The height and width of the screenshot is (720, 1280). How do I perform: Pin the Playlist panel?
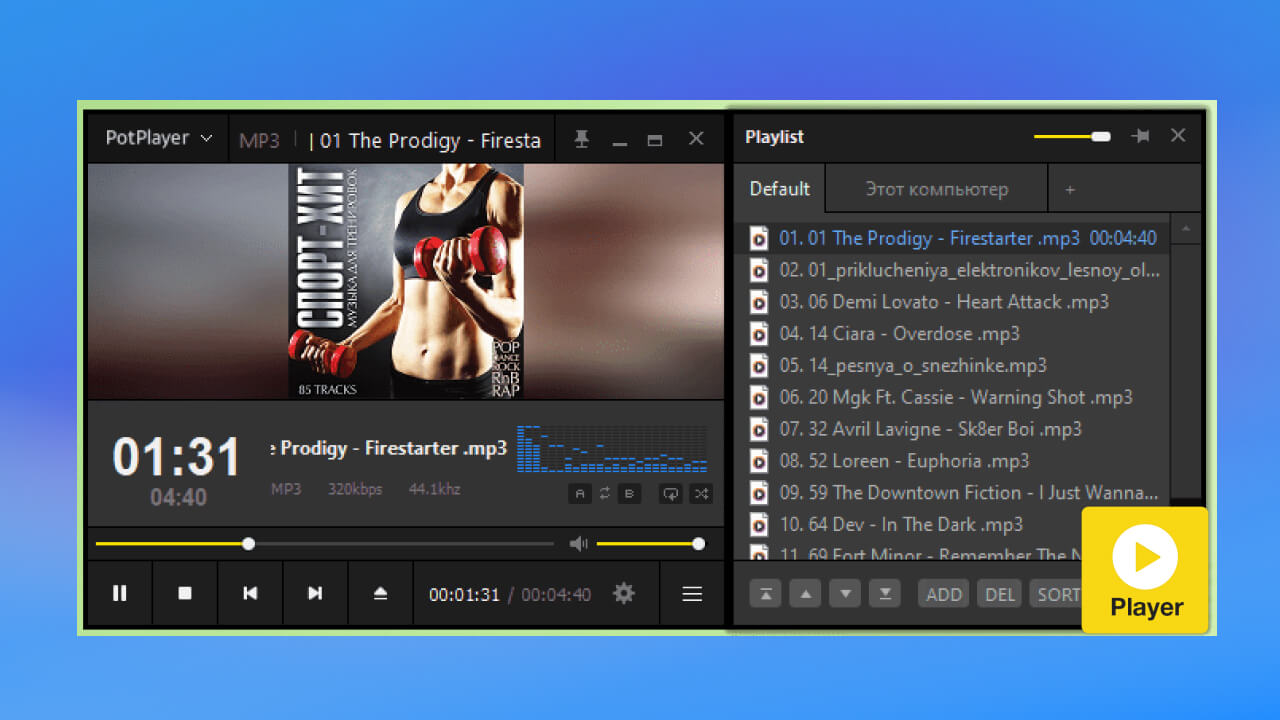pyautogui.click(x=1140, y=136)
